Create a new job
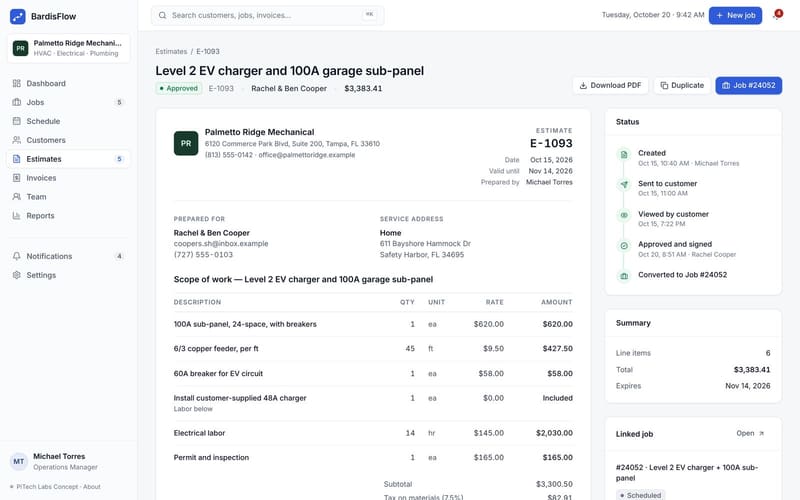Screen dimensions: 800x500 click(735, 15)
